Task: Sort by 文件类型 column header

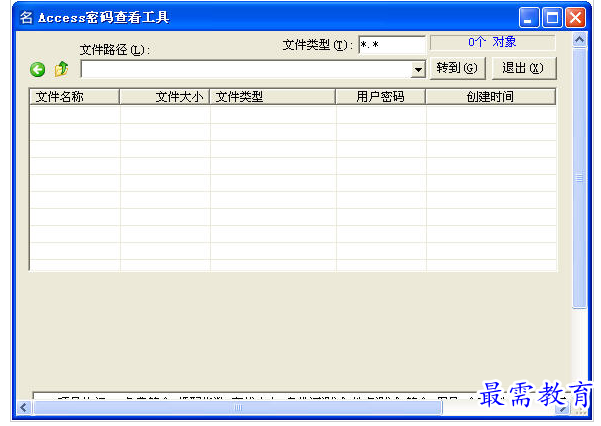Action: 273,97
